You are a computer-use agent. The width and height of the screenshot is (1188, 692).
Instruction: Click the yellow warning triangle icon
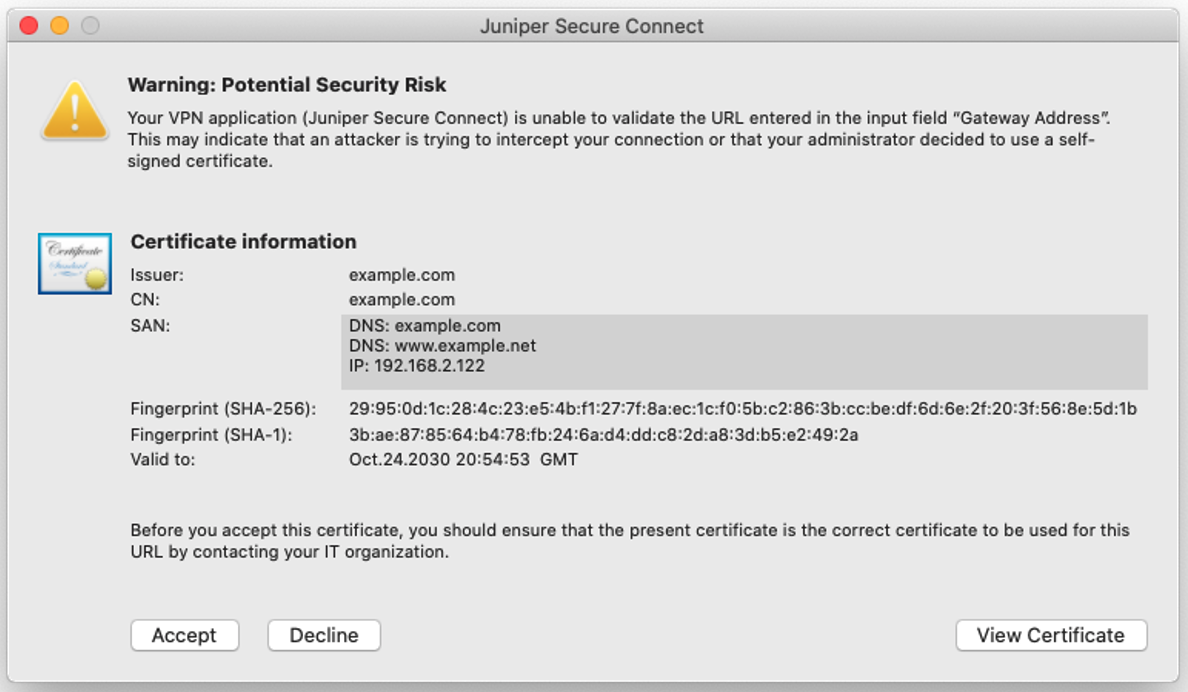click(74, 109)
